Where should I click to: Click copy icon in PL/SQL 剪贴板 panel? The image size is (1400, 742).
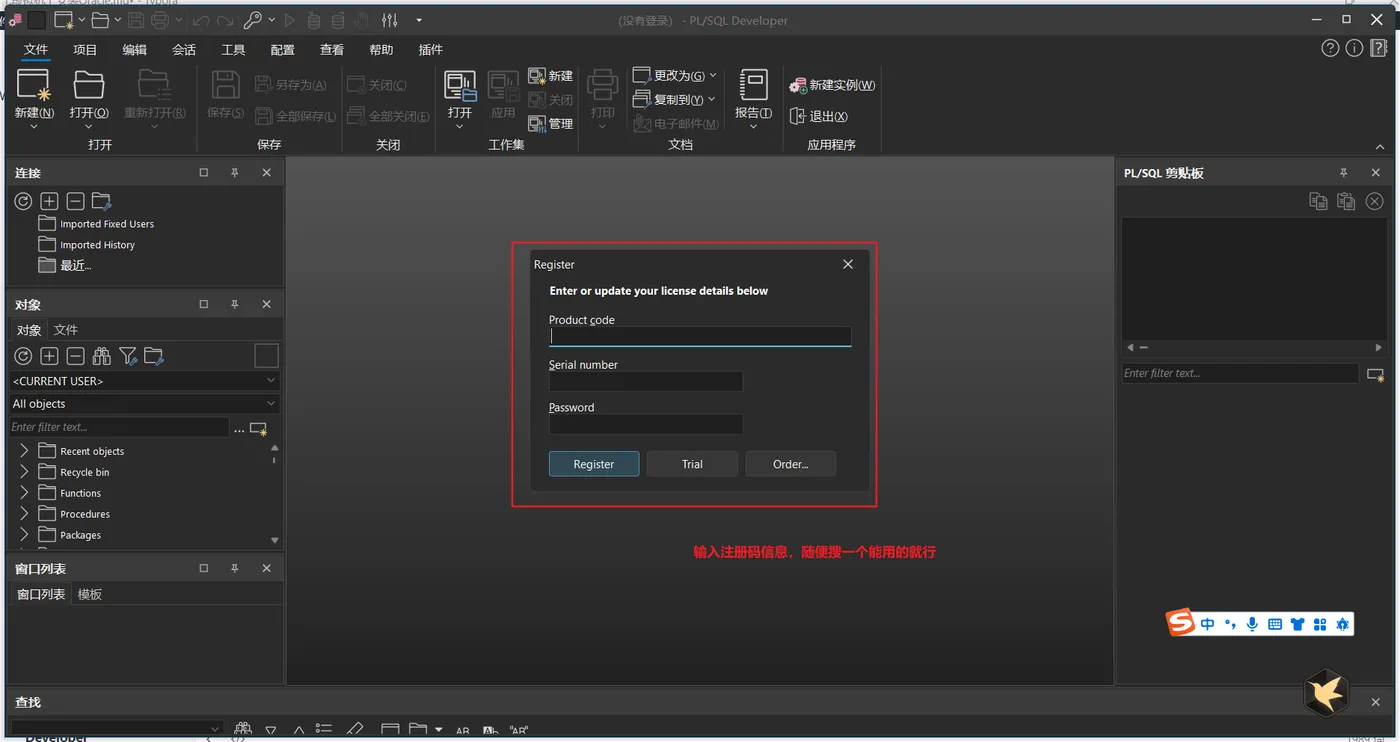click(x=1319, y=201)
